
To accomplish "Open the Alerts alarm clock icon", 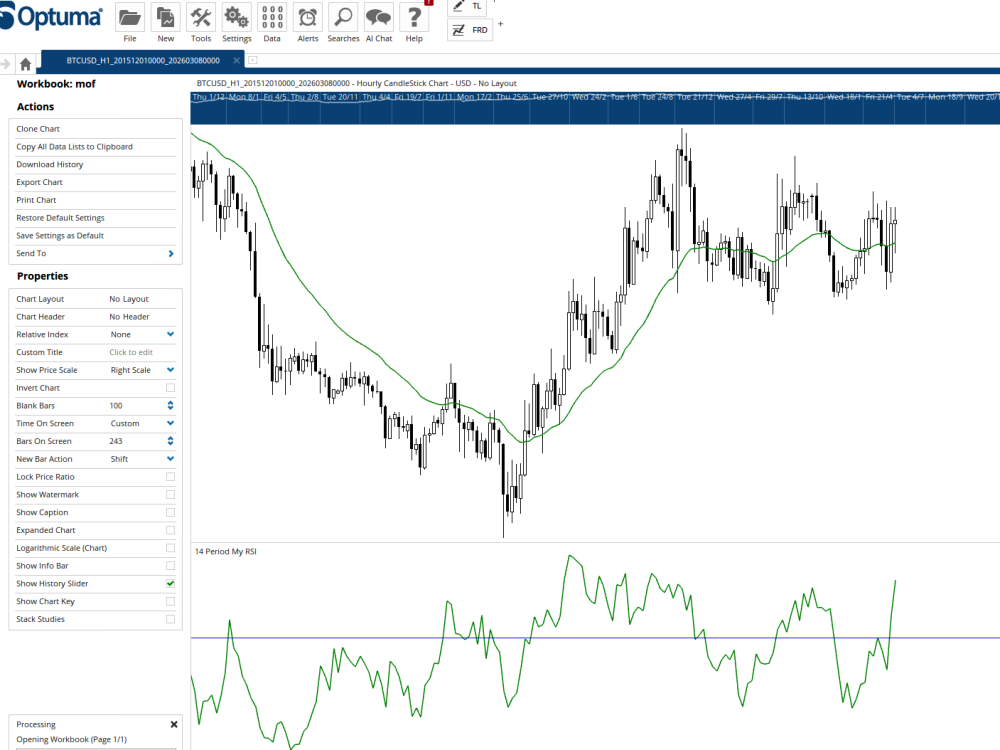I will point(308,18).
